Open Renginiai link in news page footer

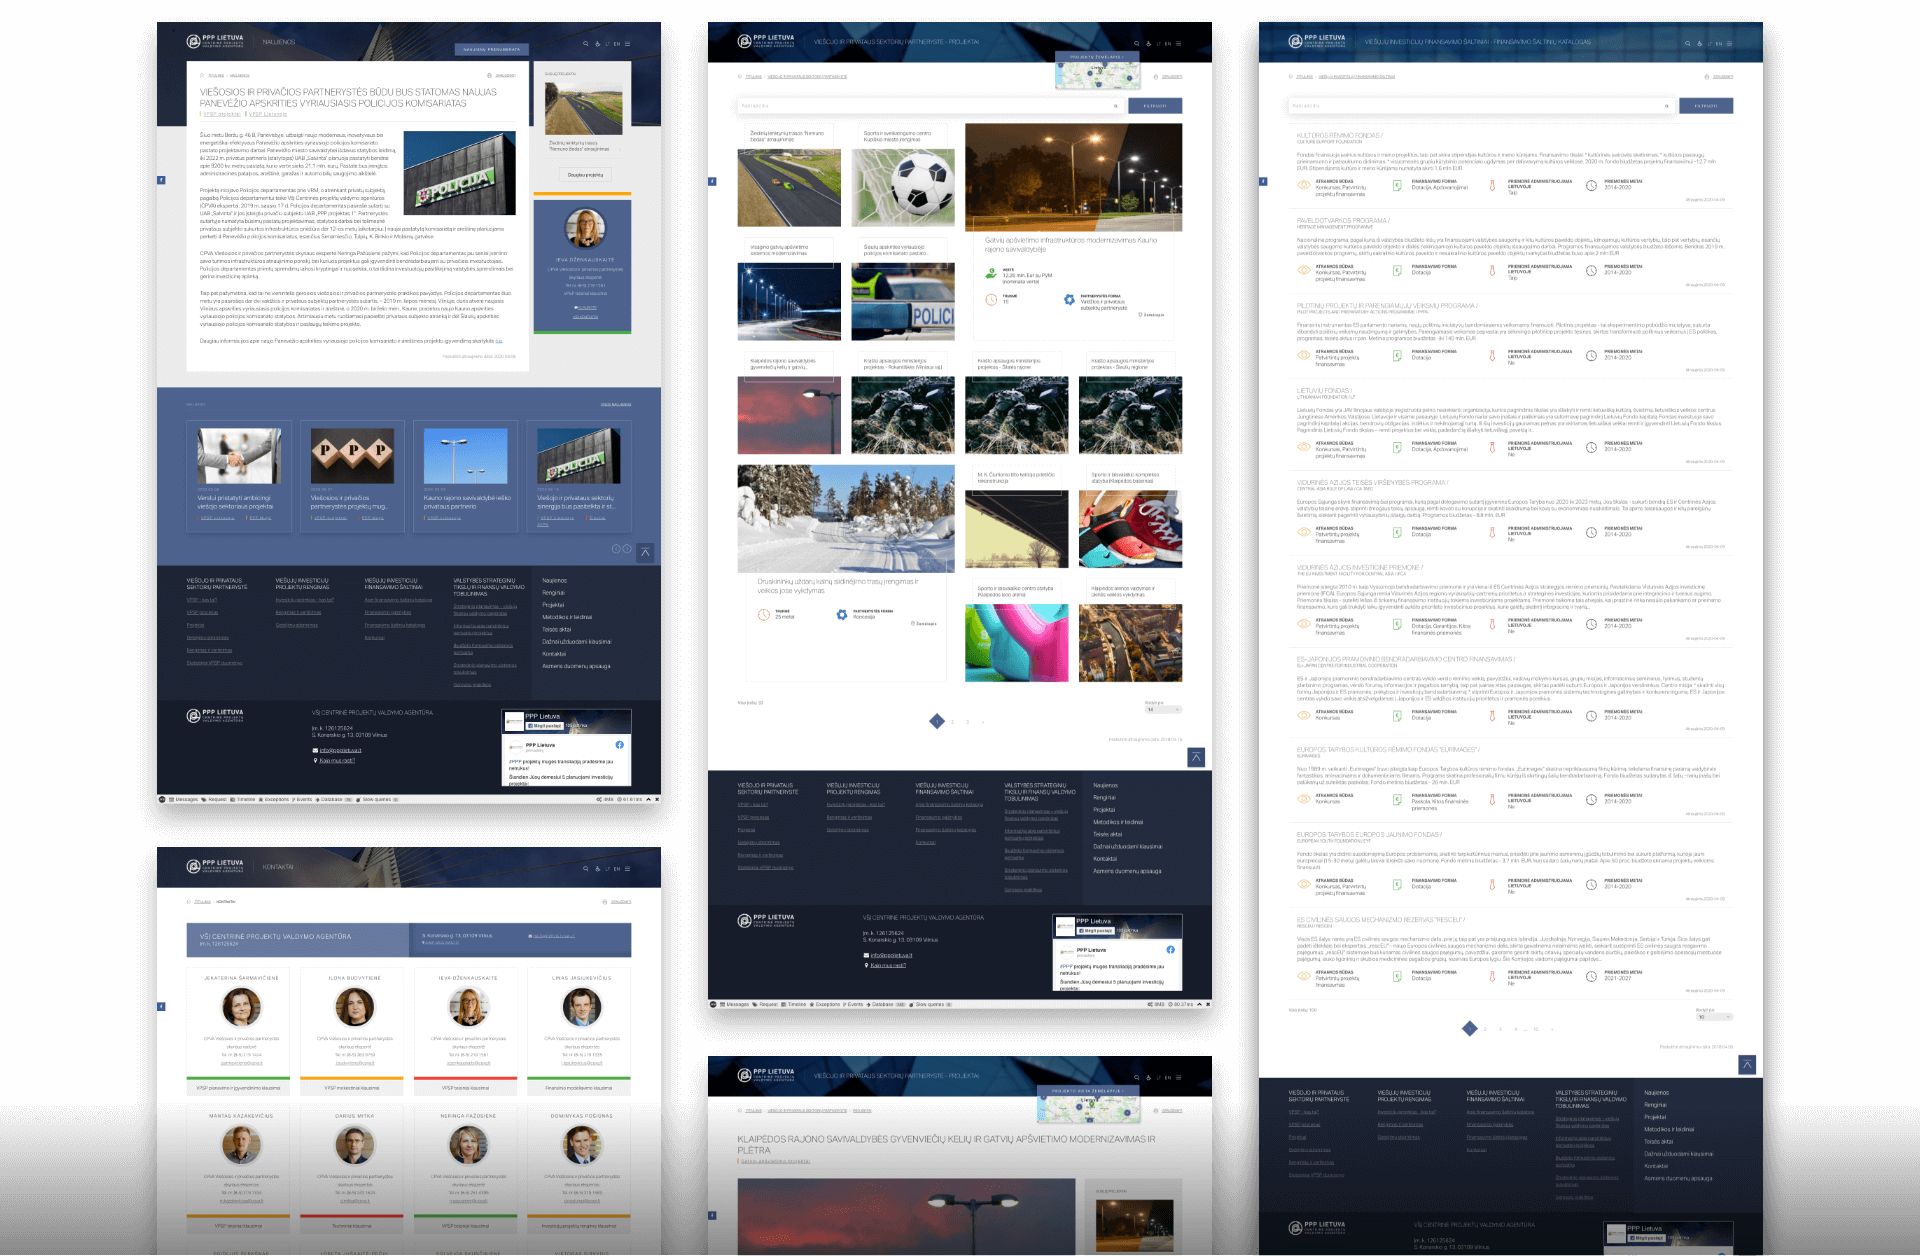[553, 593]
